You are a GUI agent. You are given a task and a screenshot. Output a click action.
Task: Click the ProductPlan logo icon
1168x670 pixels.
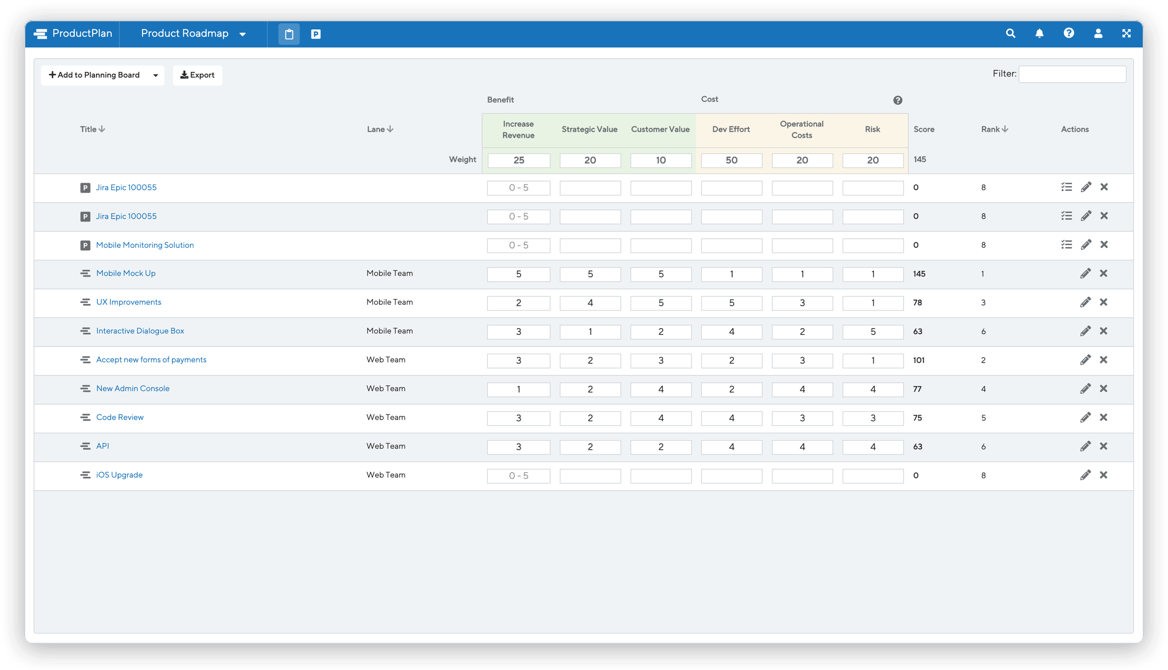pos(40,34)
